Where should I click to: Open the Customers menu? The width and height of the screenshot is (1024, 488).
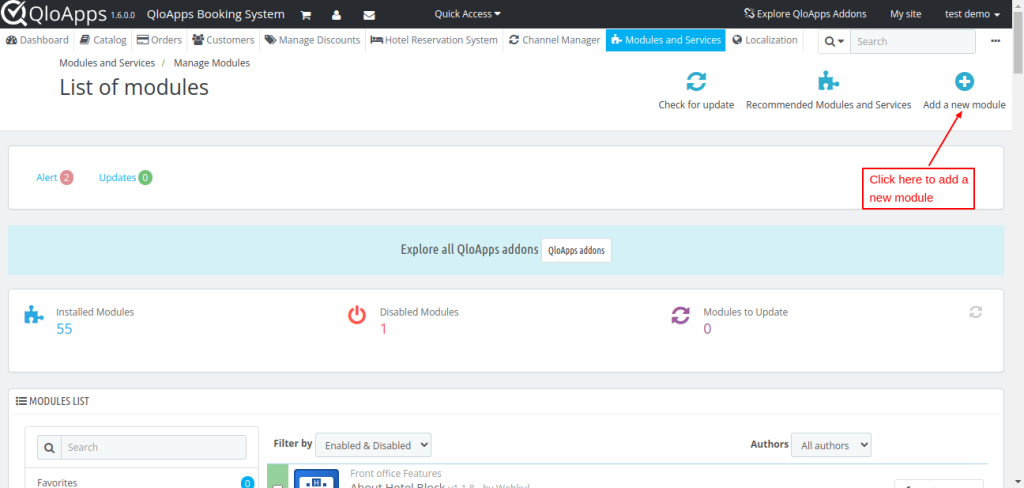click(223, 40)
